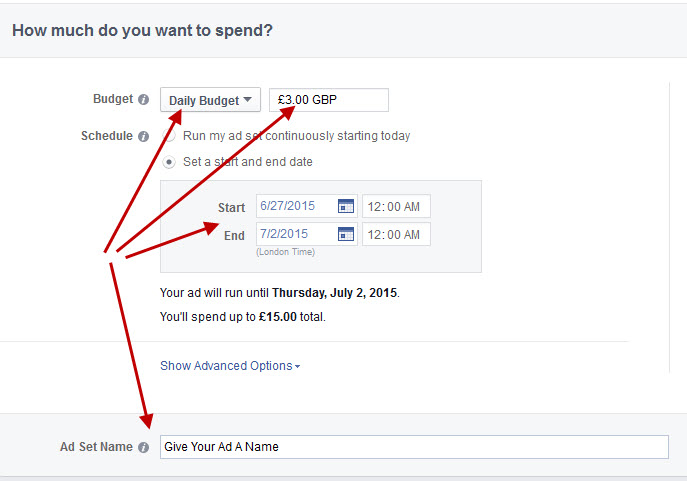
Task: Expand Show Advanced Options
Action: pyautogui.click(x=230, y=366)
